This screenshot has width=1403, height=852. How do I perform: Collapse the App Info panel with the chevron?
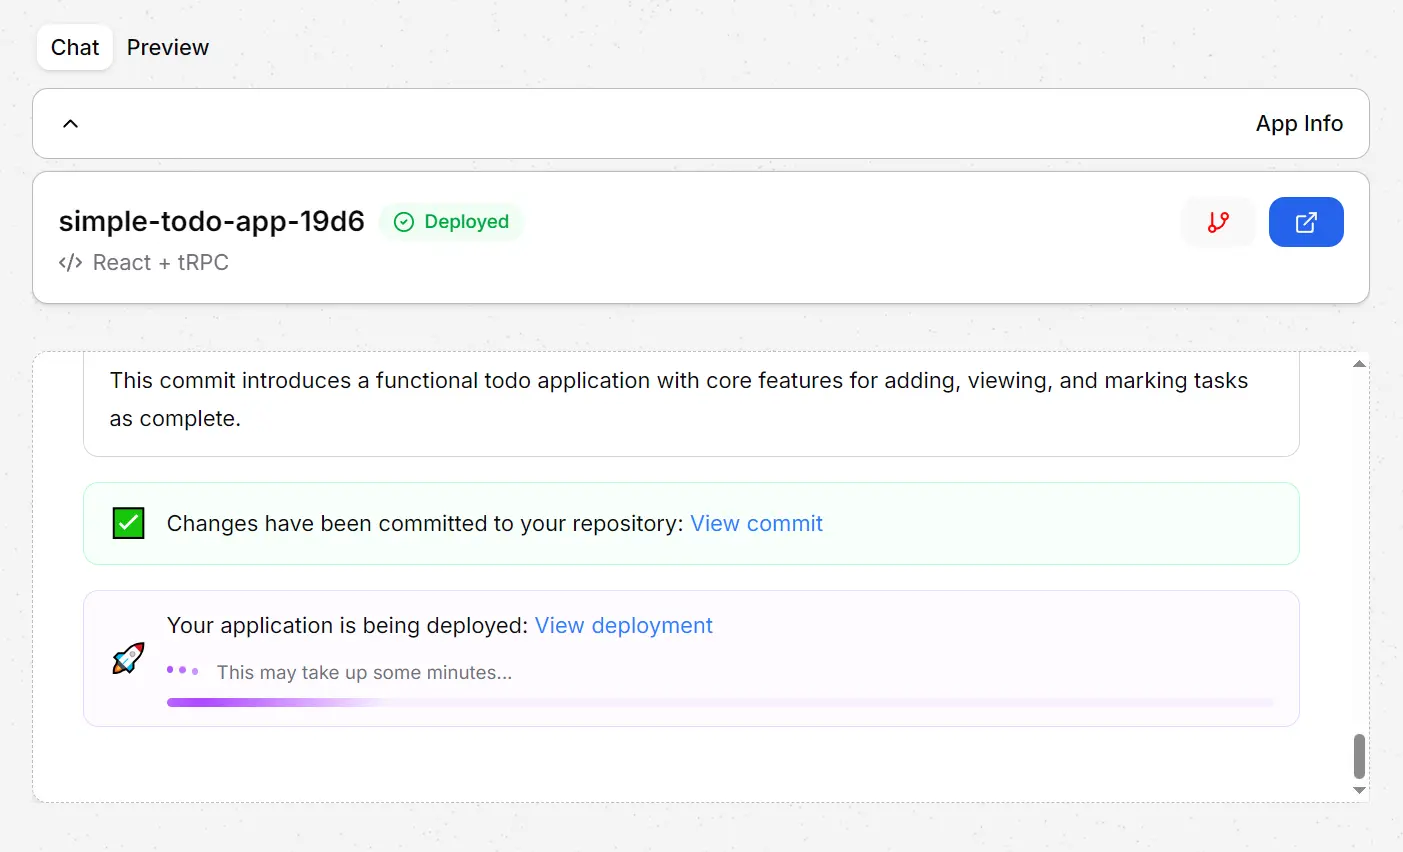pos(70,123)
